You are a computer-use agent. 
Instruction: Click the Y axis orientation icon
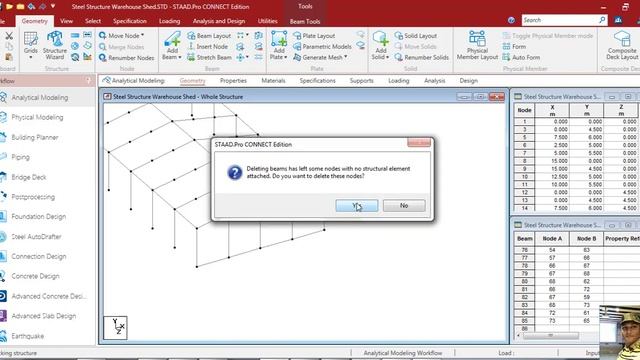[116, 328]
